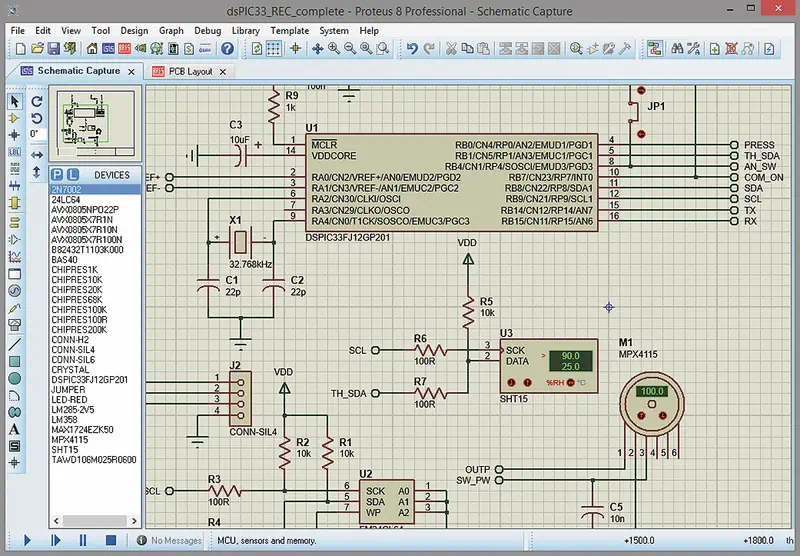Create a new project with the blank page icon
The width and height of the screenshot is (800, 556).
[x=20, y=49]
